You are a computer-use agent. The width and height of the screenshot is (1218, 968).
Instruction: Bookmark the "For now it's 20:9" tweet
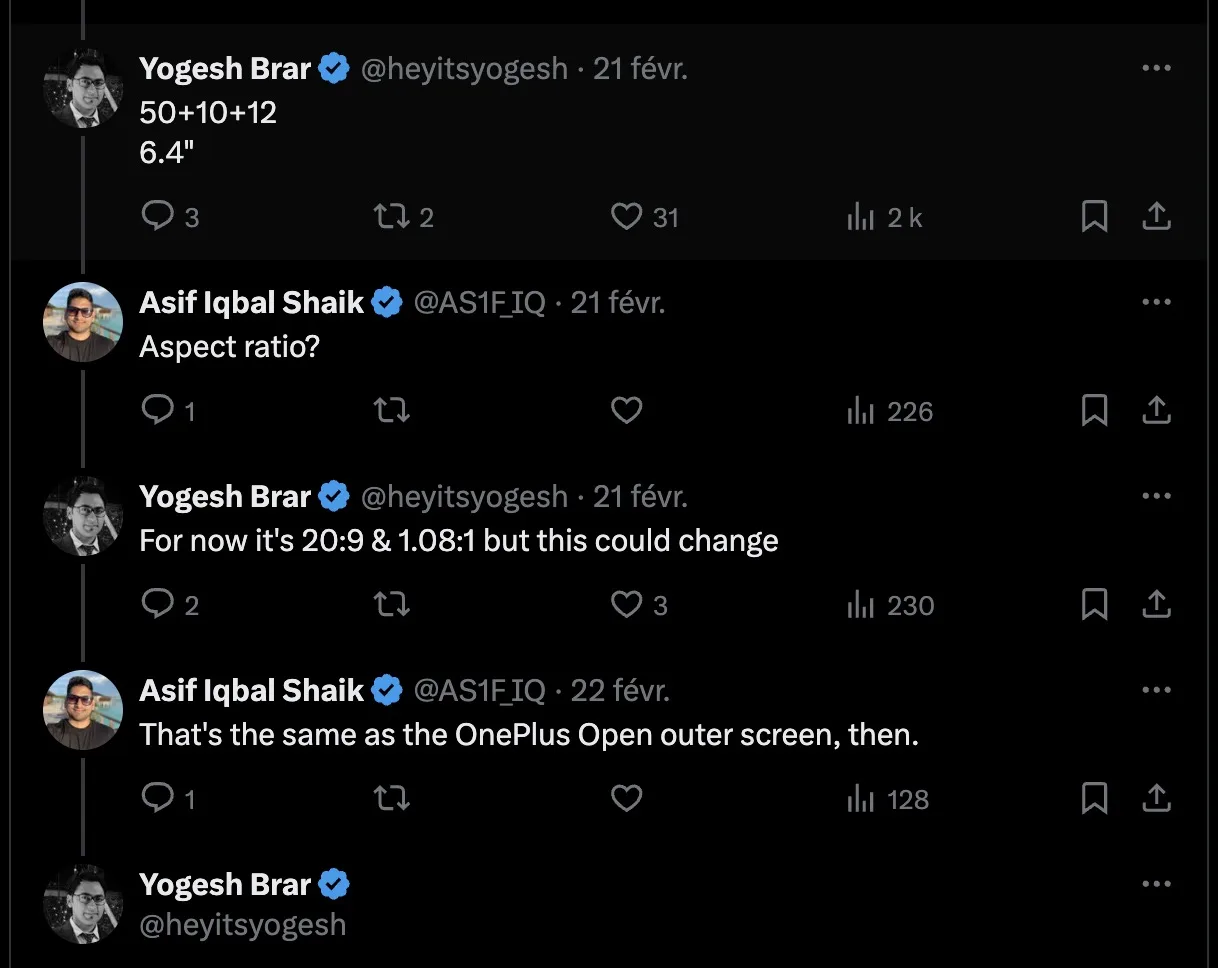[1094, 604]
